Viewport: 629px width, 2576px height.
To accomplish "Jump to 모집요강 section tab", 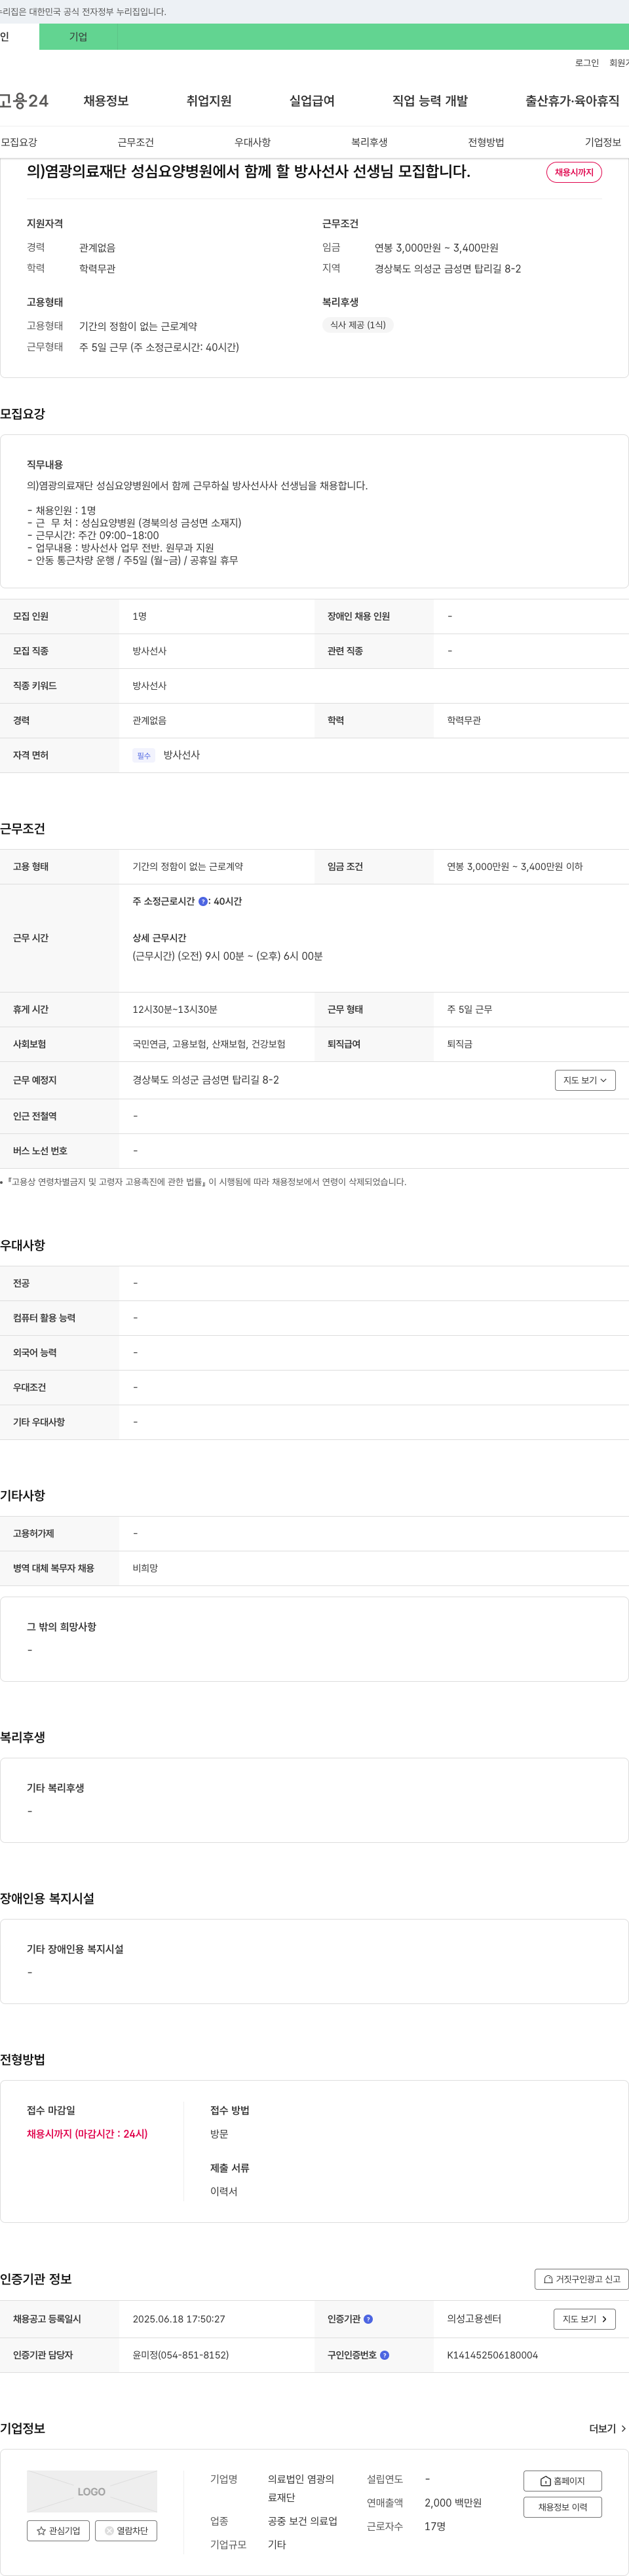I will pyautogui.click(x=19, y=143).
